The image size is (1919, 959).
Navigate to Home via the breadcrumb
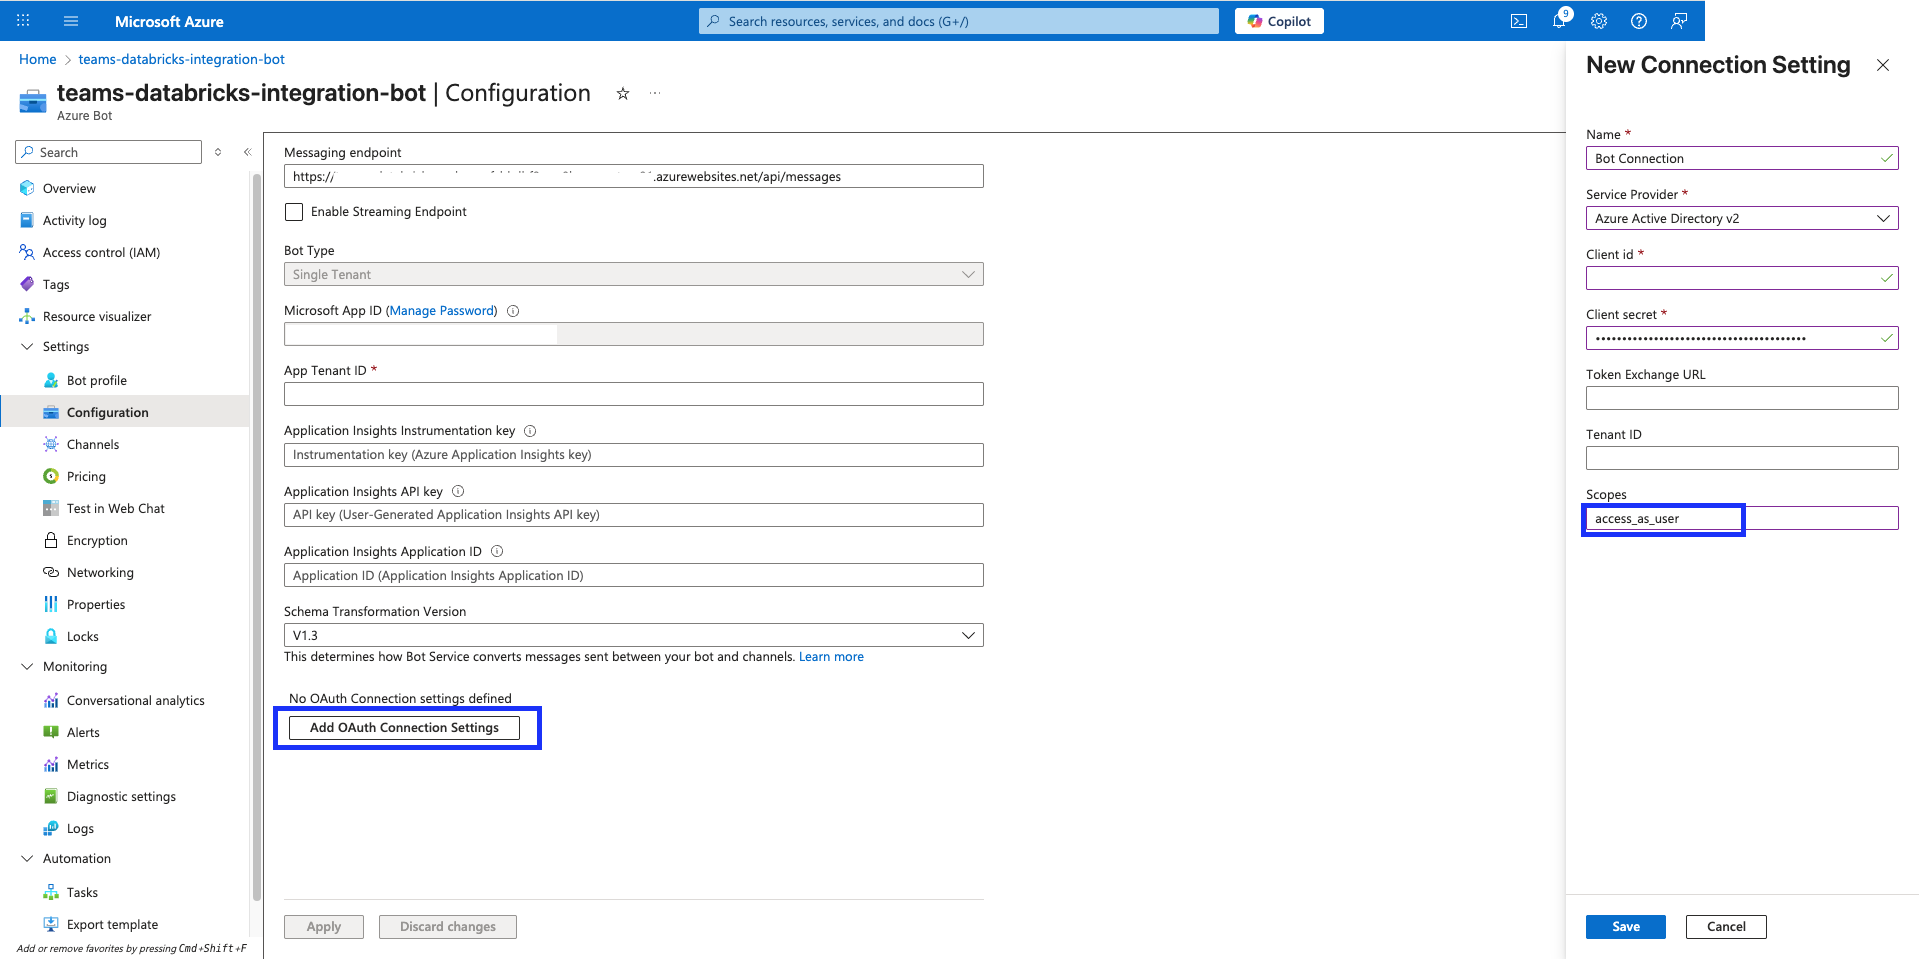(37, 59)
